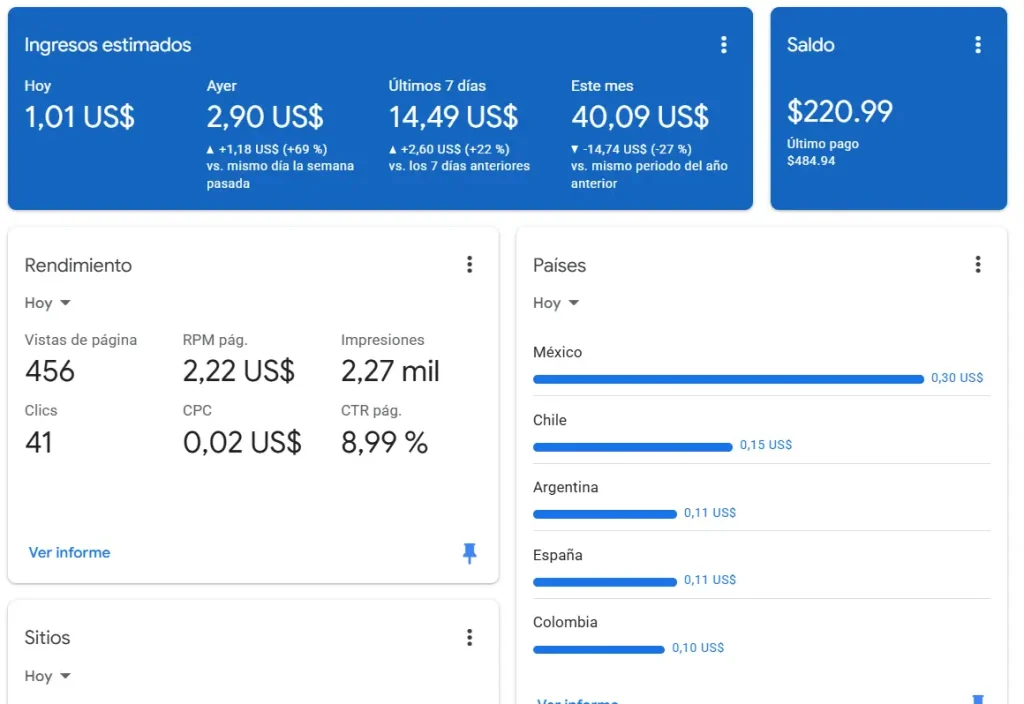Open Sitios card three-dot menu
The image size is (1024, 704).
click(x=470, y=637)
